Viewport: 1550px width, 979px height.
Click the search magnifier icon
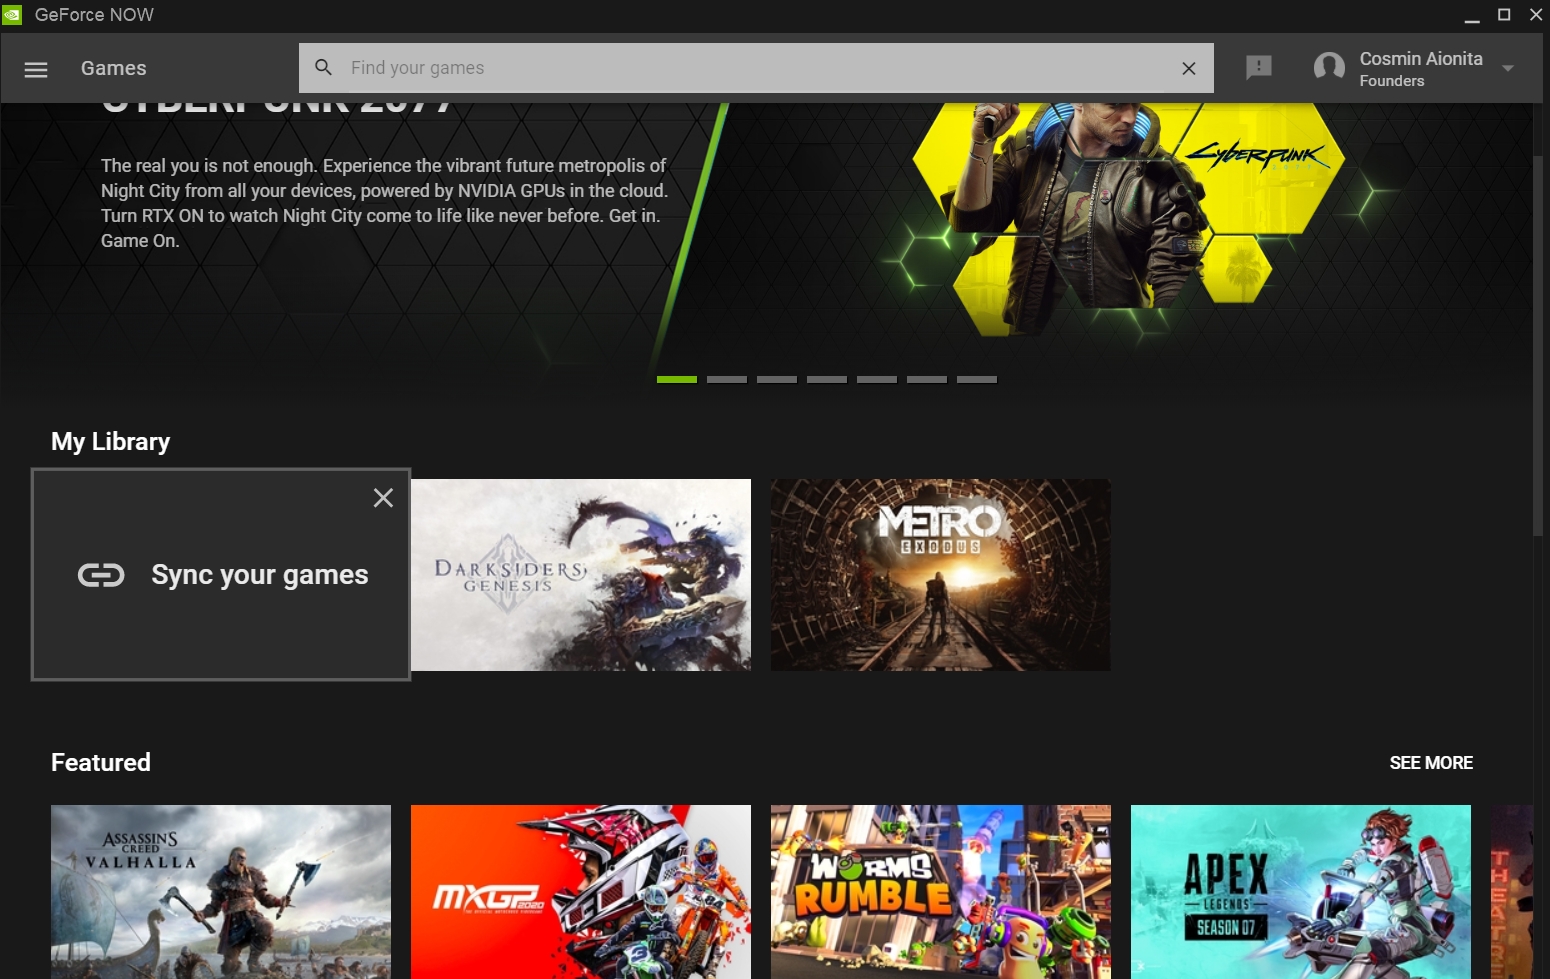click(323, 67)
